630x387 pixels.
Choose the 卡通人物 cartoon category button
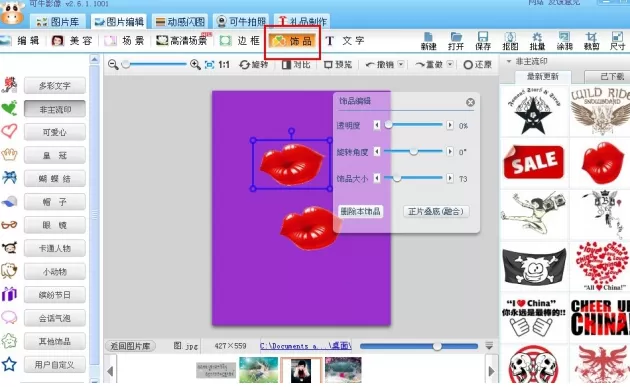pyautogui.click(x=55, y=248)
